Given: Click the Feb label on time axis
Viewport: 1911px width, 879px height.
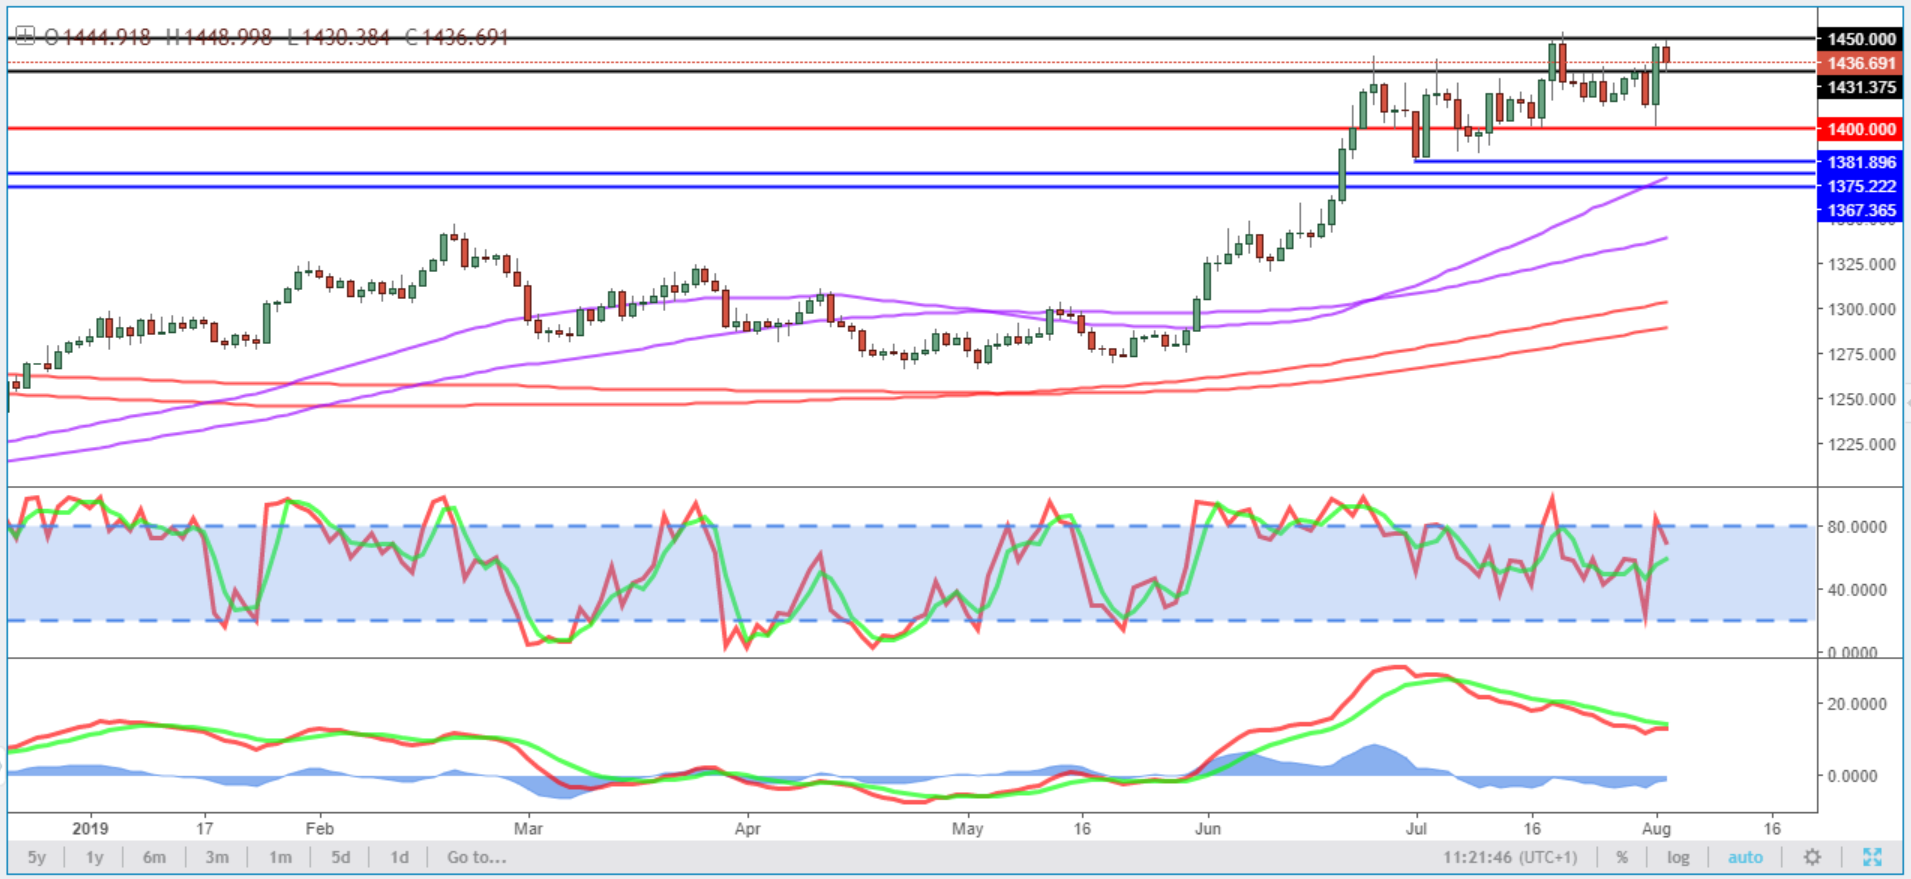Looking at the screenshot, I should point(319,828).
